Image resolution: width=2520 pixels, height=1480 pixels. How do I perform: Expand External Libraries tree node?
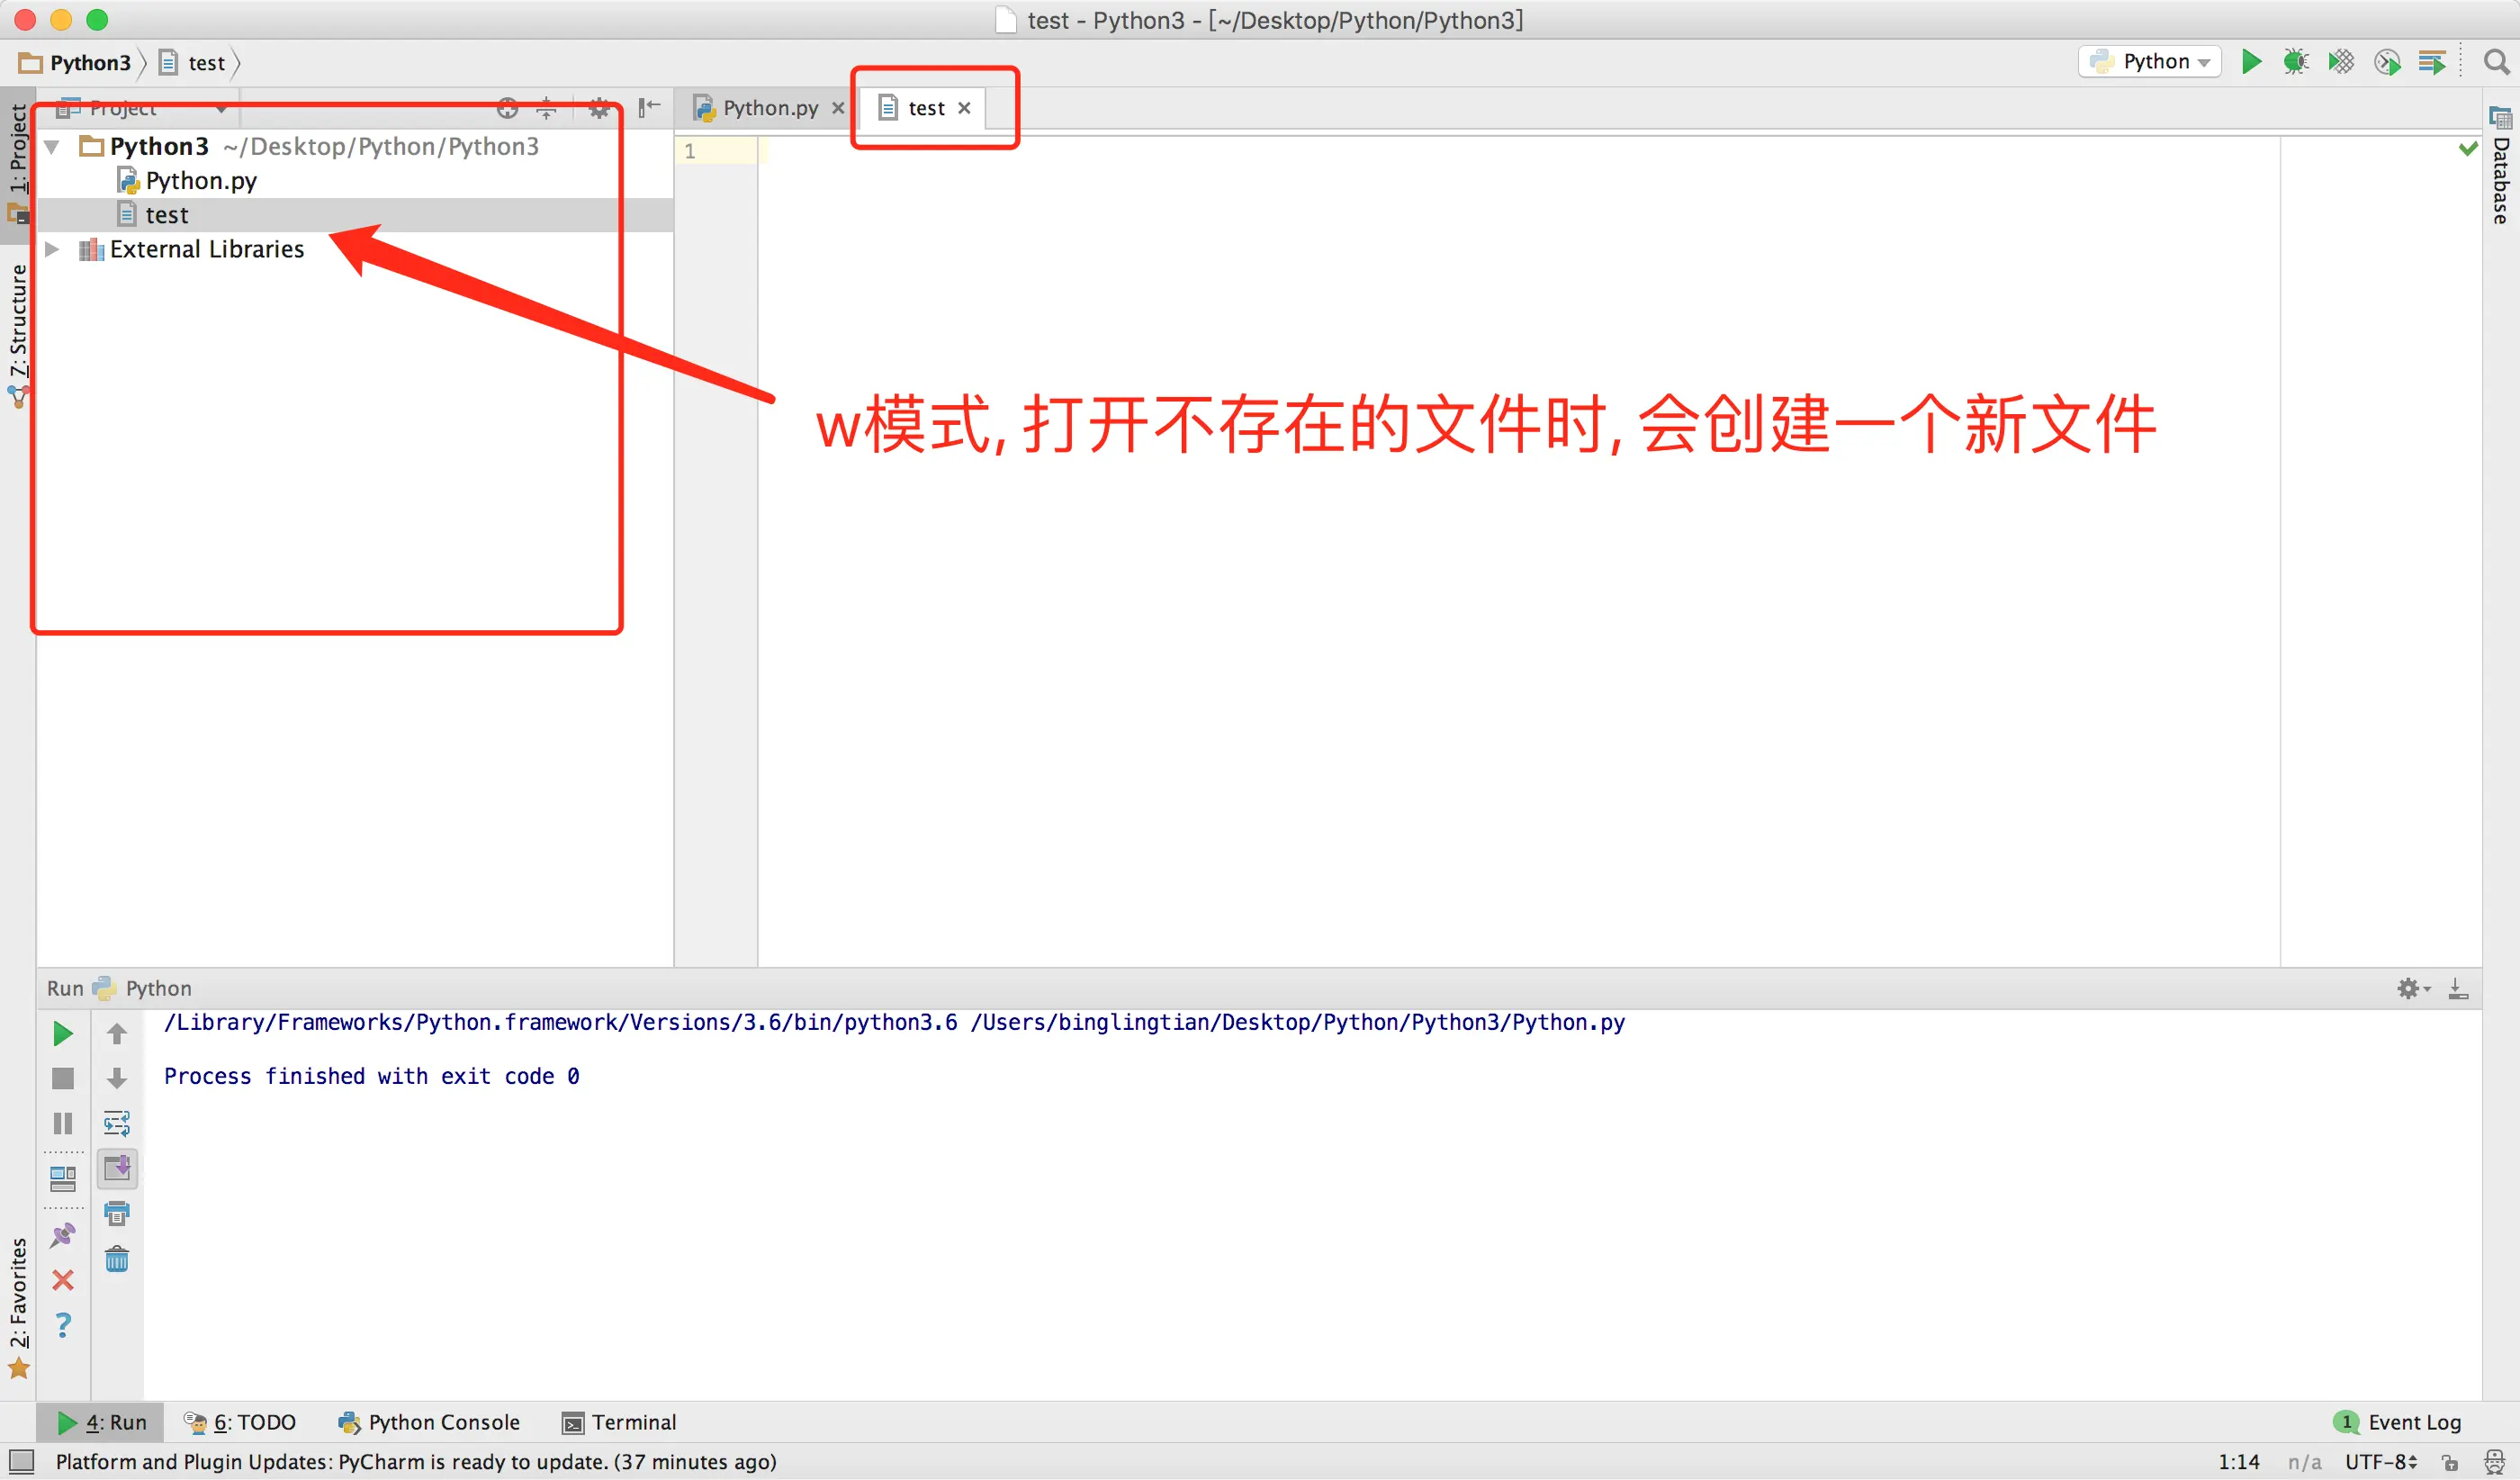52,249
